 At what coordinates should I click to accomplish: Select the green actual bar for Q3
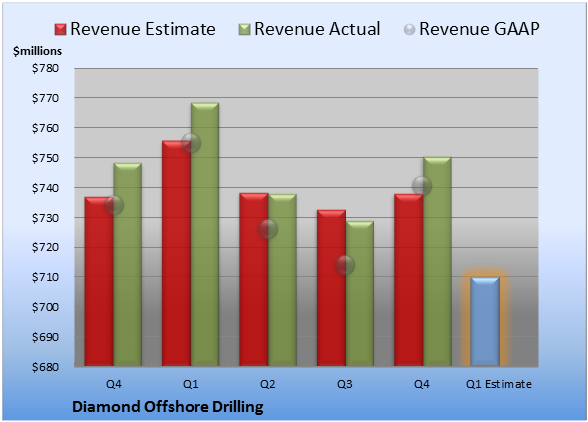[x=360, y=293]
